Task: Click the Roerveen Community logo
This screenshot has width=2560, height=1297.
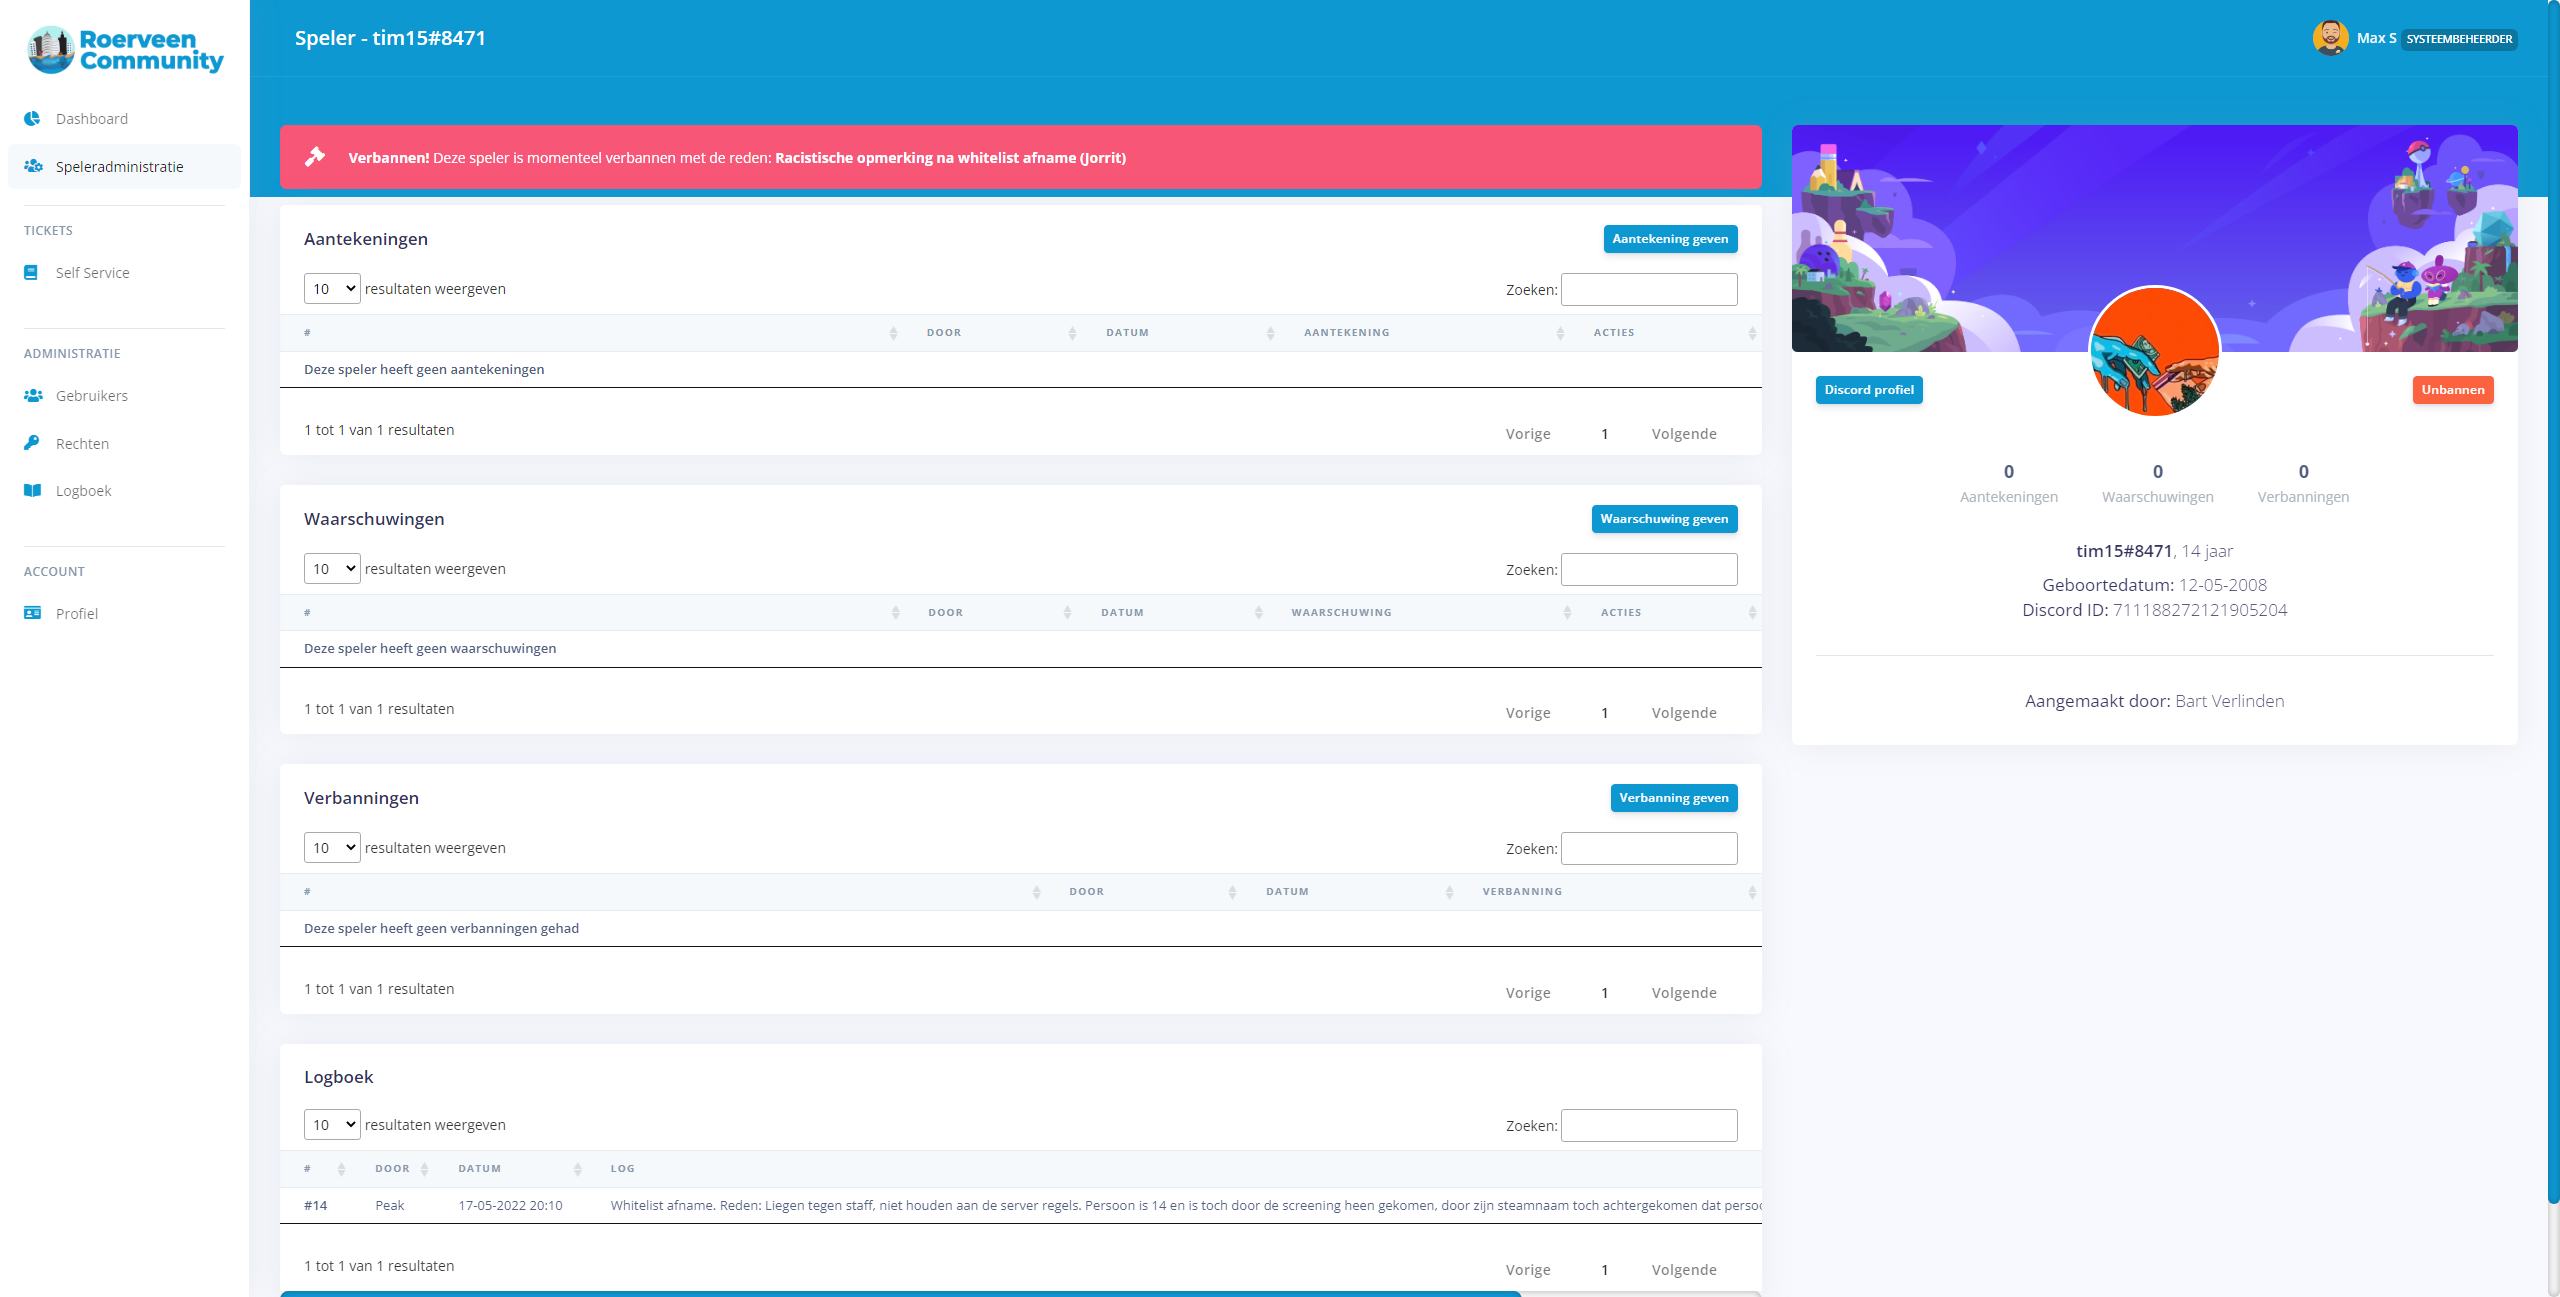Action: coord(125,50)
